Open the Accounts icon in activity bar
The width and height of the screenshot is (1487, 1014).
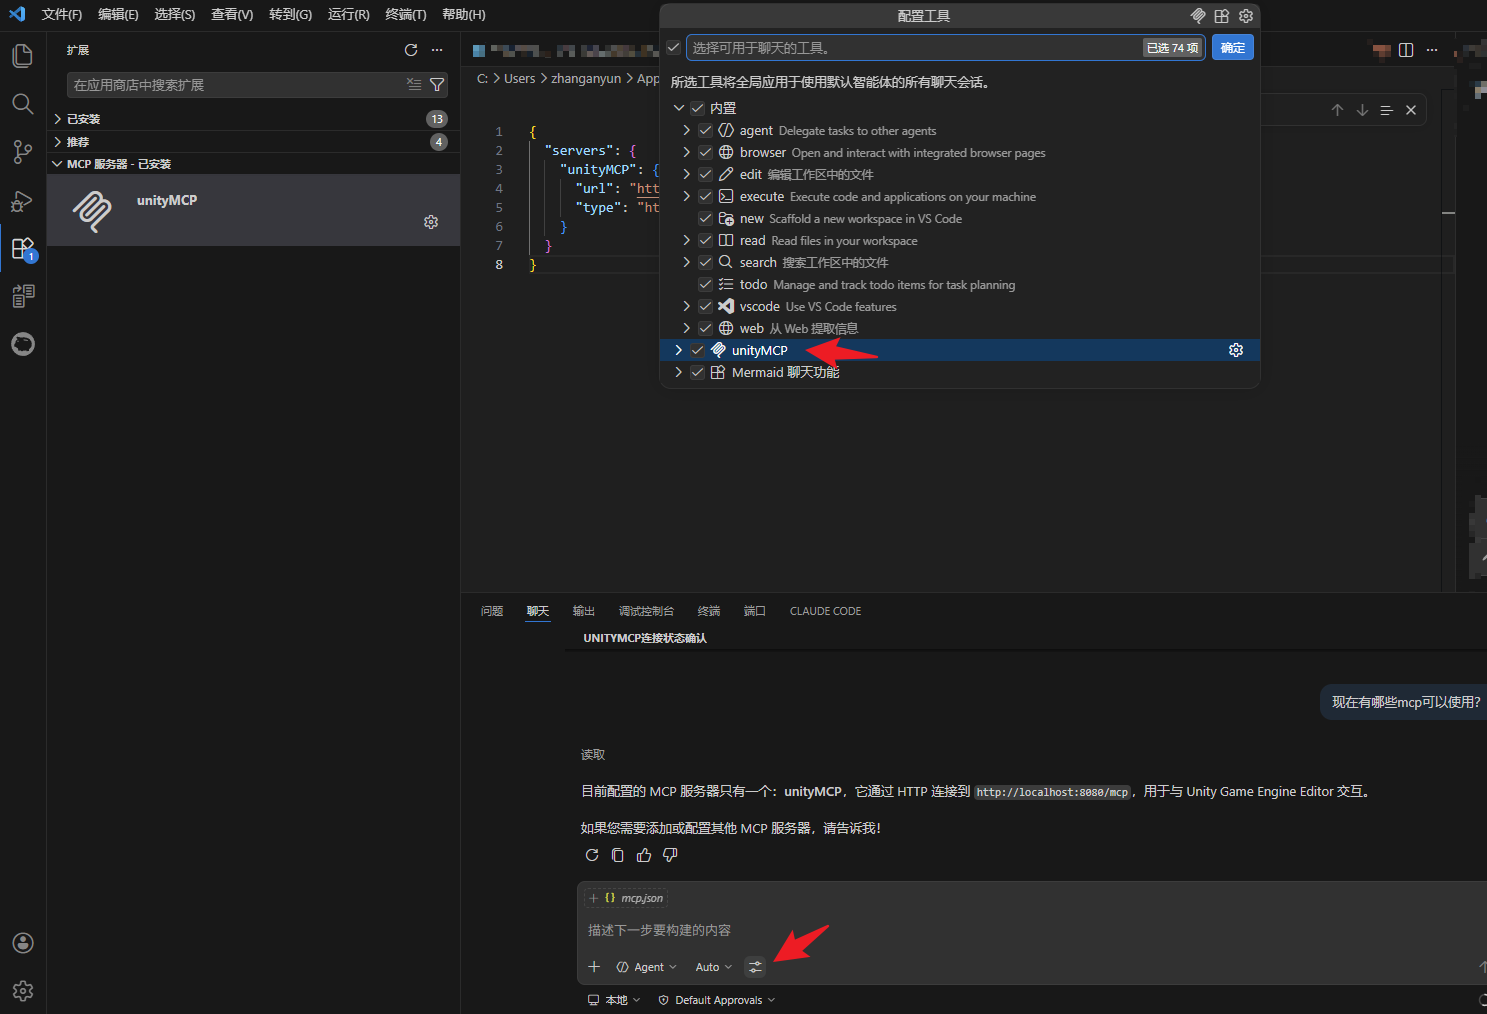(x=22, y=943)
